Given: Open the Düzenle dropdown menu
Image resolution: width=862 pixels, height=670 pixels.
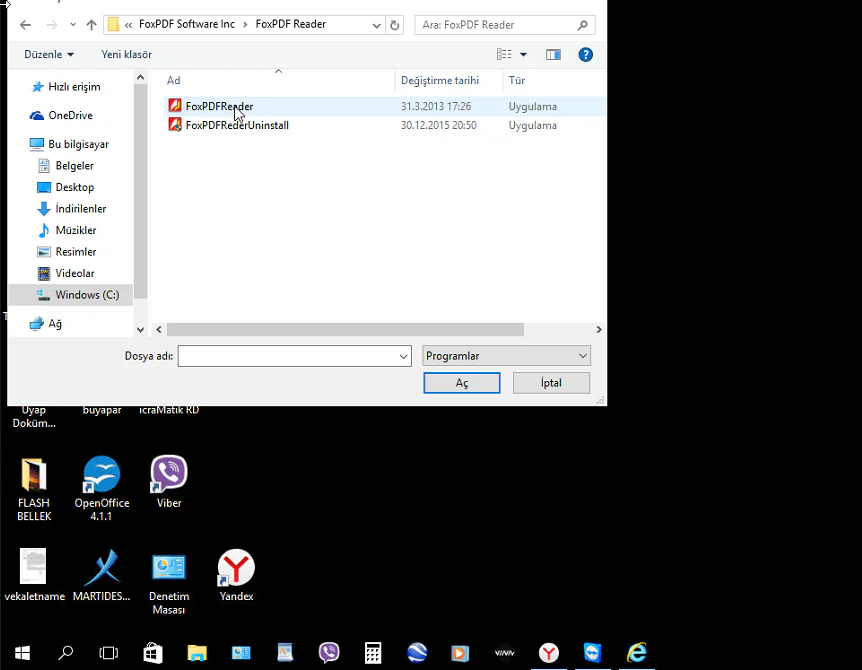Looking at the screenshot, I should 49,55.
